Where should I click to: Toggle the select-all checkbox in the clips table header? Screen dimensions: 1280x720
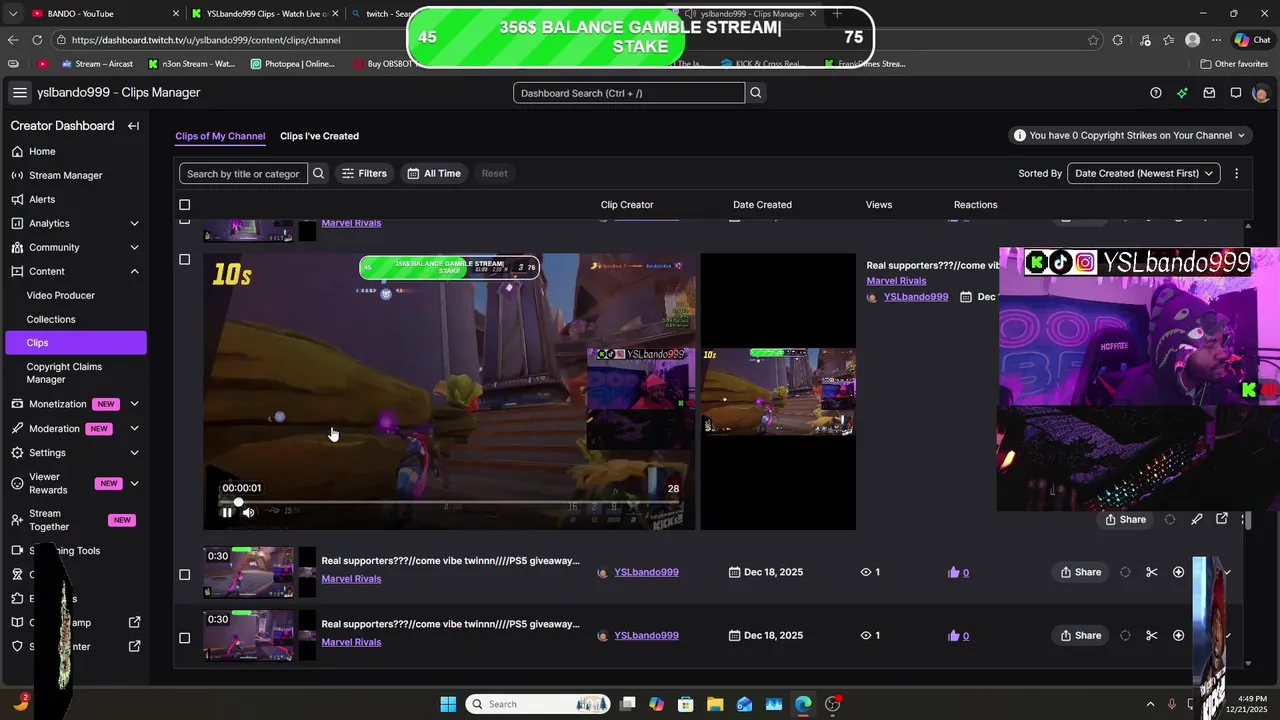(x=184, y=205)
